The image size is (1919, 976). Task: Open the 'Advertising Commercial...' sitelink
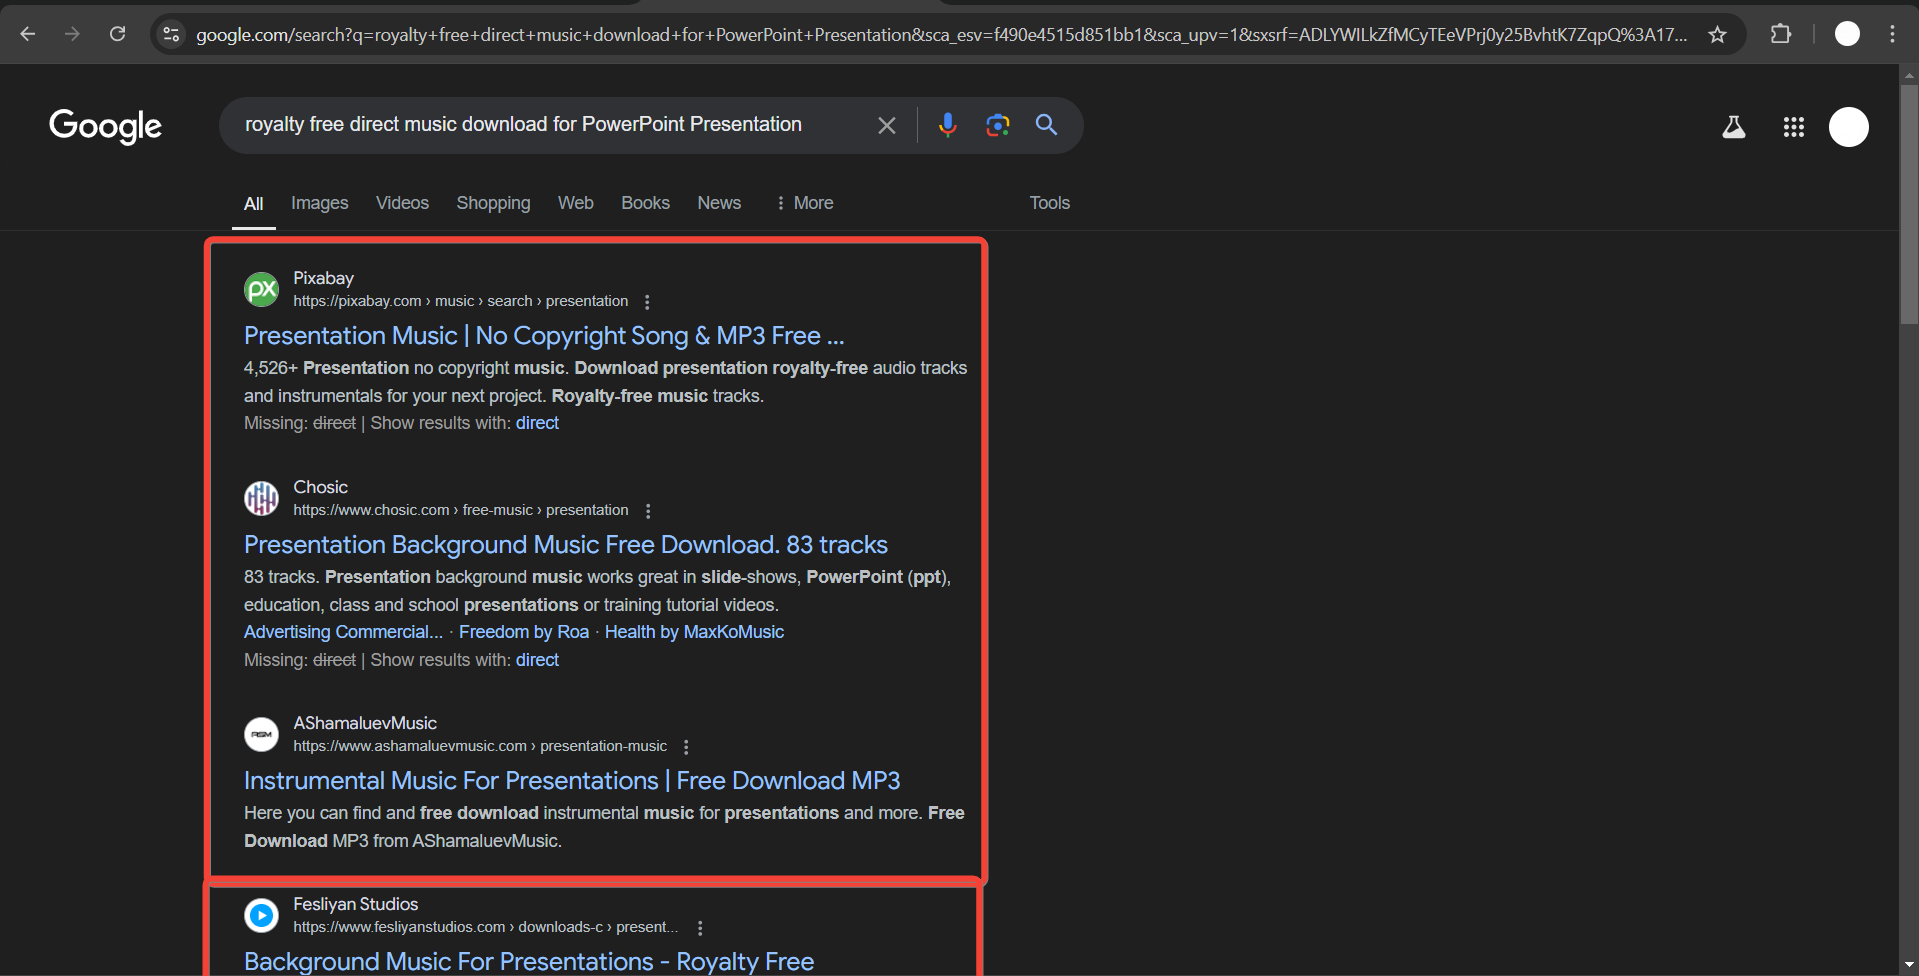click(343, 632)
